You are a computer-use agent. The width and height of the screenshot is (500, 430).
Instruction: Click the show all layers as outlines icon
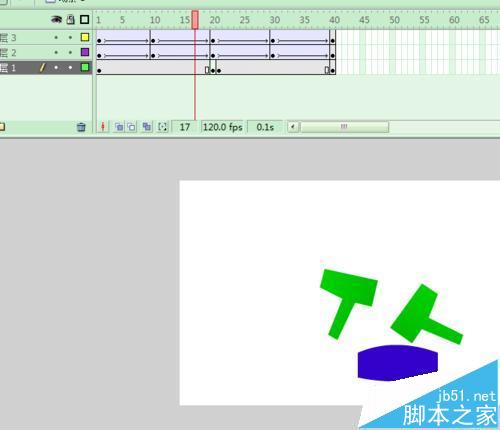[85, 20]
